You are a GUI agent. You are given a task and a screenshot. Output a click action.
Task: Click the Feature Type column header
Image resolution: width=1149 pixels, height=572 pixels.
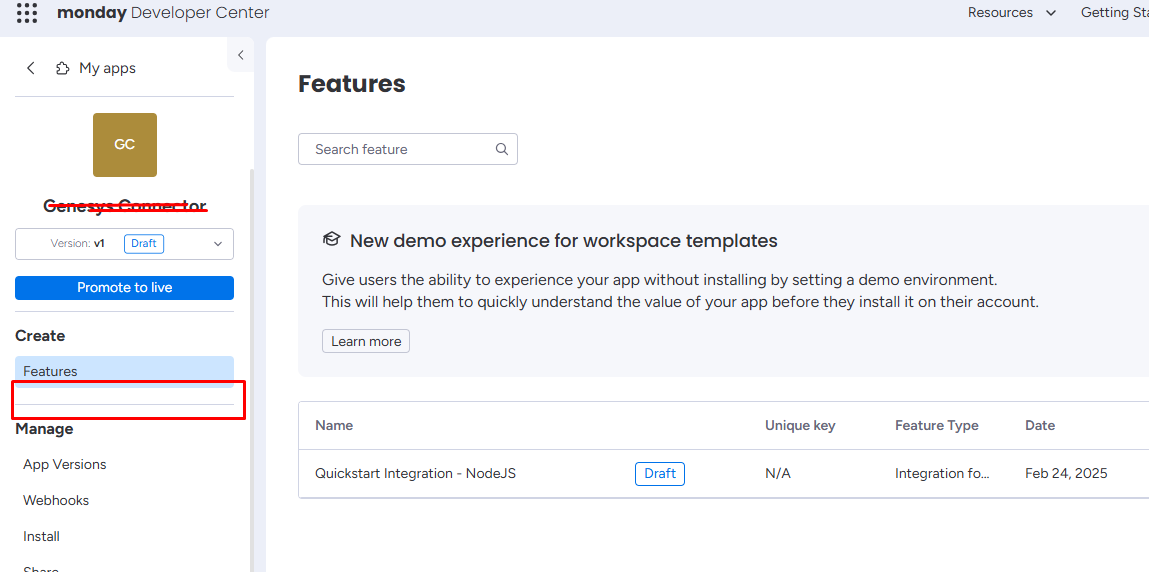tap(936, 425)
